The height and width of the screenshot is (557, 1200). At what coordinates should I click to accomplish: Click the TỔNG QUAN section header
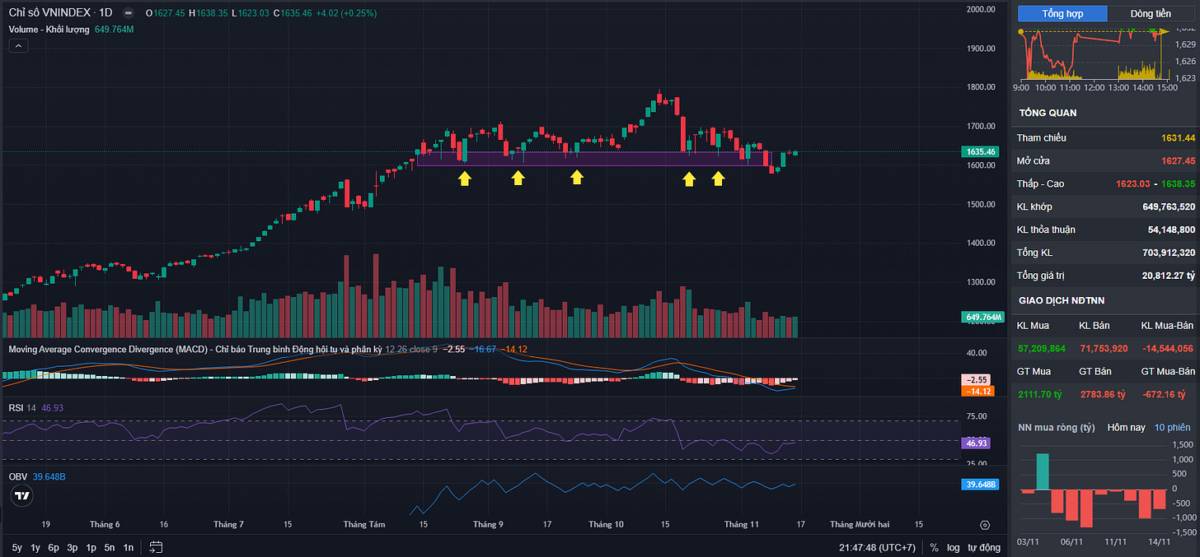[x=1048, y=113]
